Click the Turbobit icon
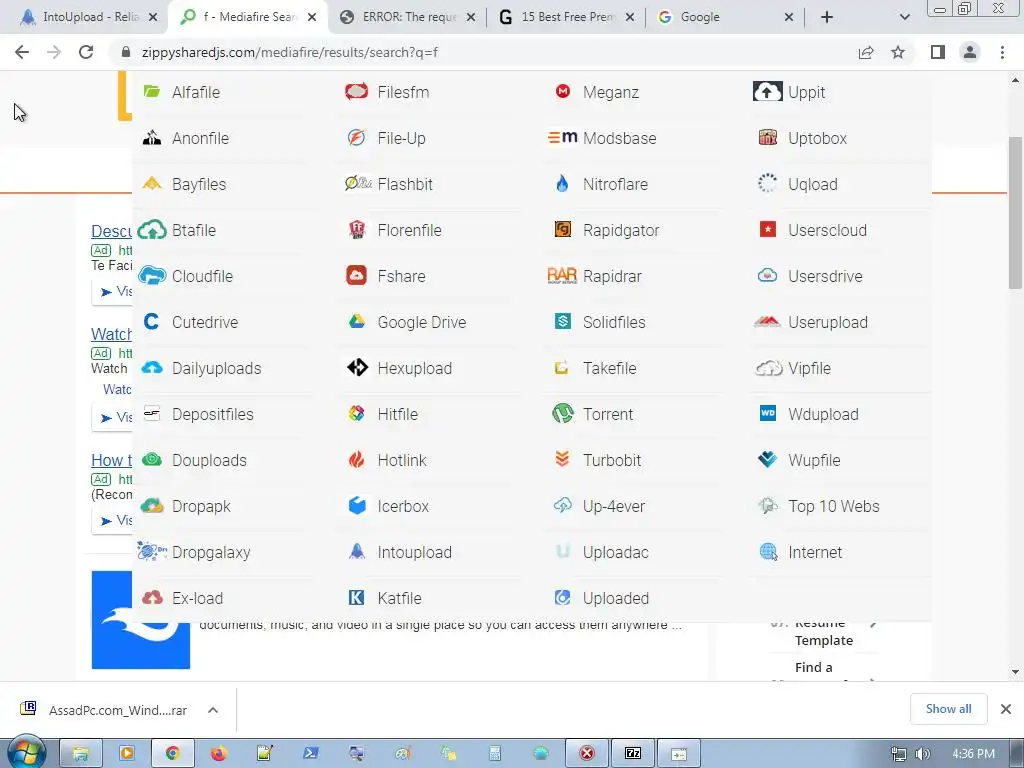 (x=562, y=459)
